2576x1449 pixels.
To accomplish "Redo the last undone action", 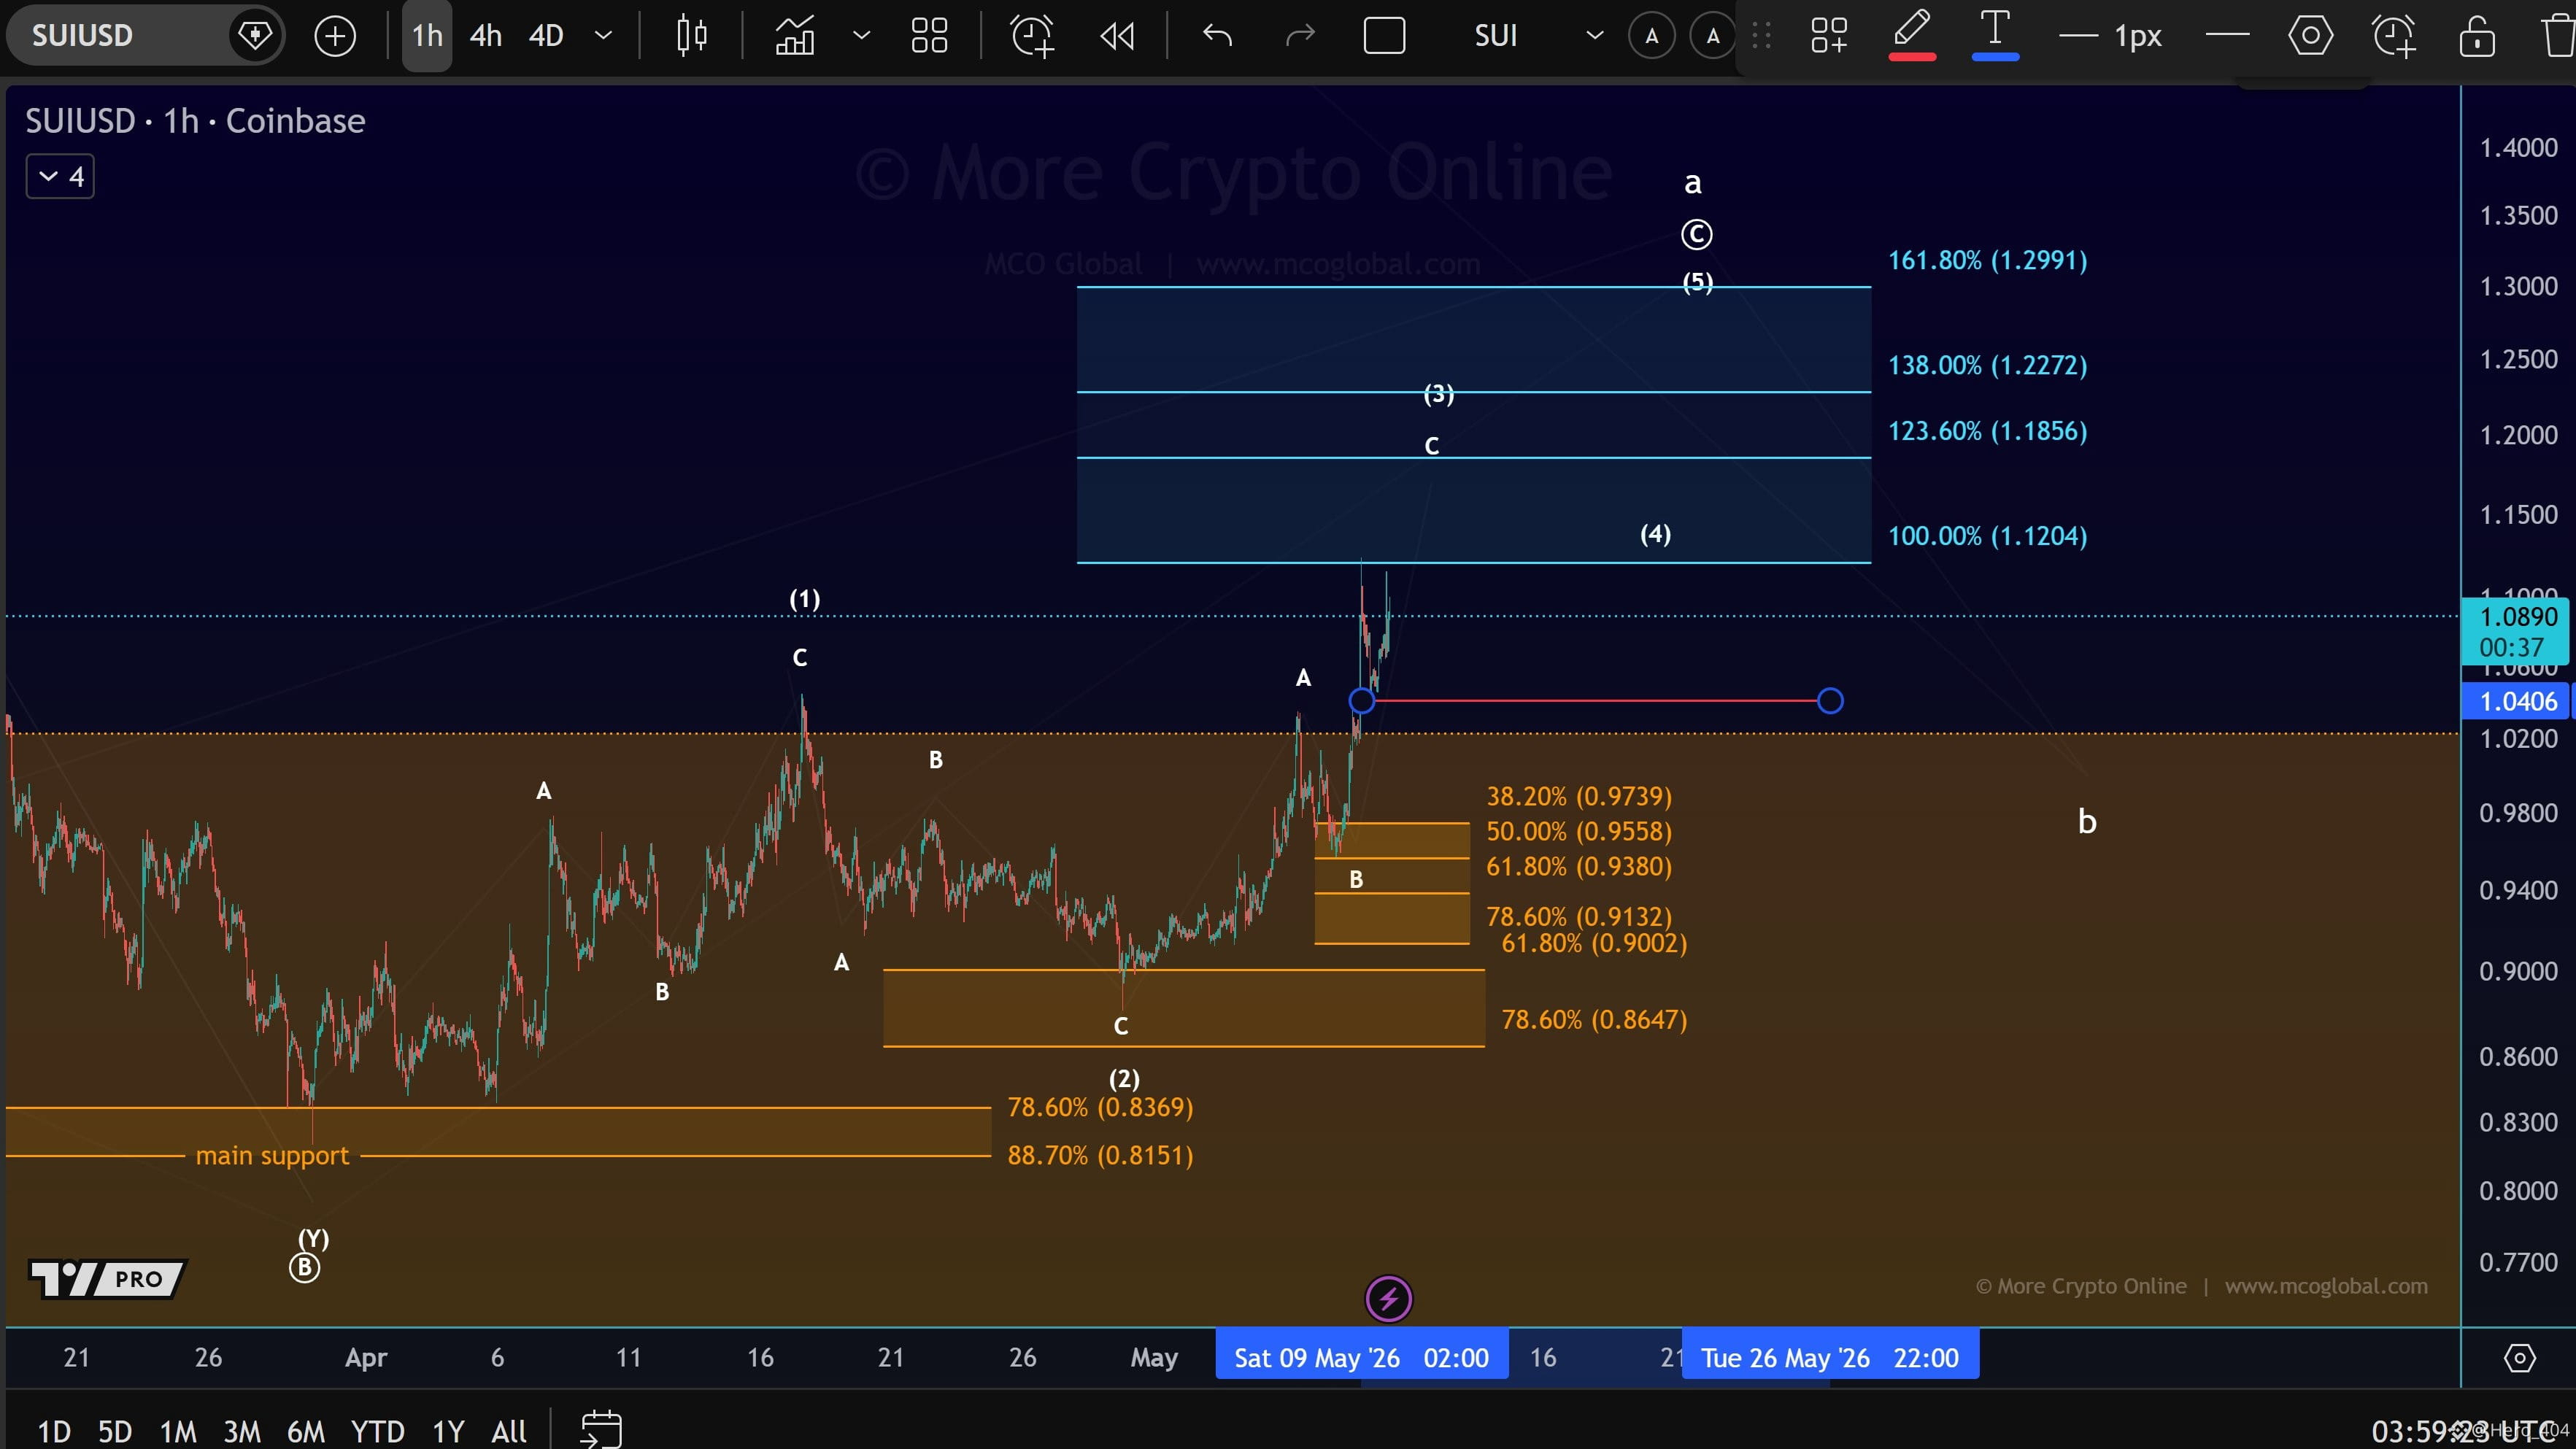I will point(1300,36).
